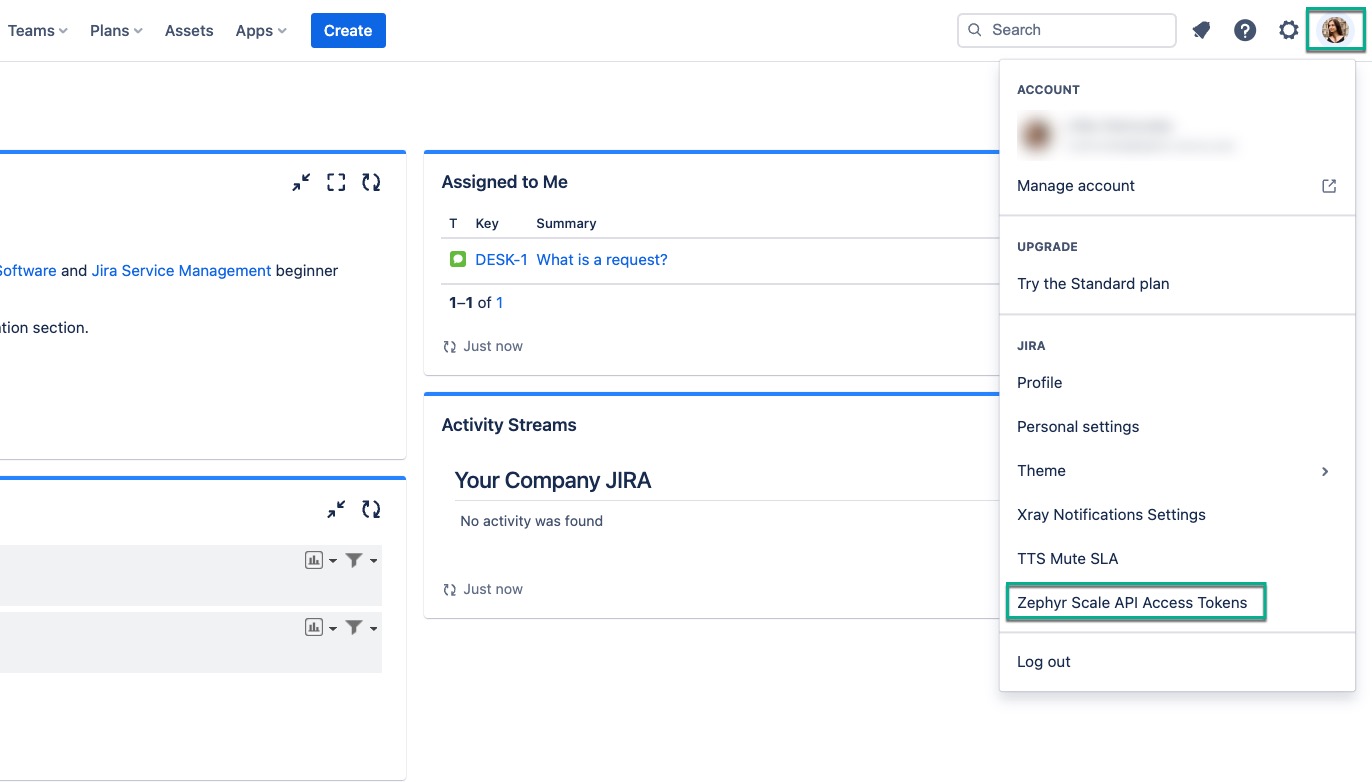Click the user profile avatar

(x=1335, y=31)
